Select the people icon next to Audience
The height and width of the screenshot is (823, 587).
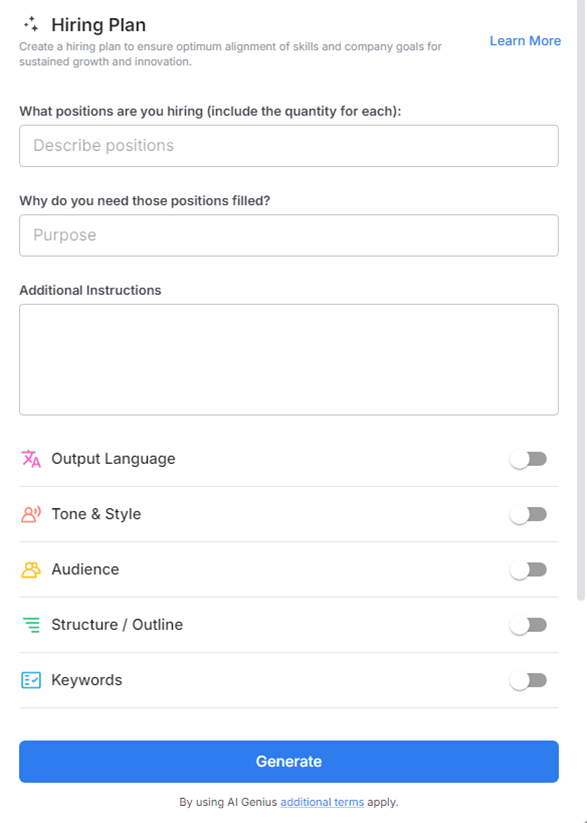(30, 568)
